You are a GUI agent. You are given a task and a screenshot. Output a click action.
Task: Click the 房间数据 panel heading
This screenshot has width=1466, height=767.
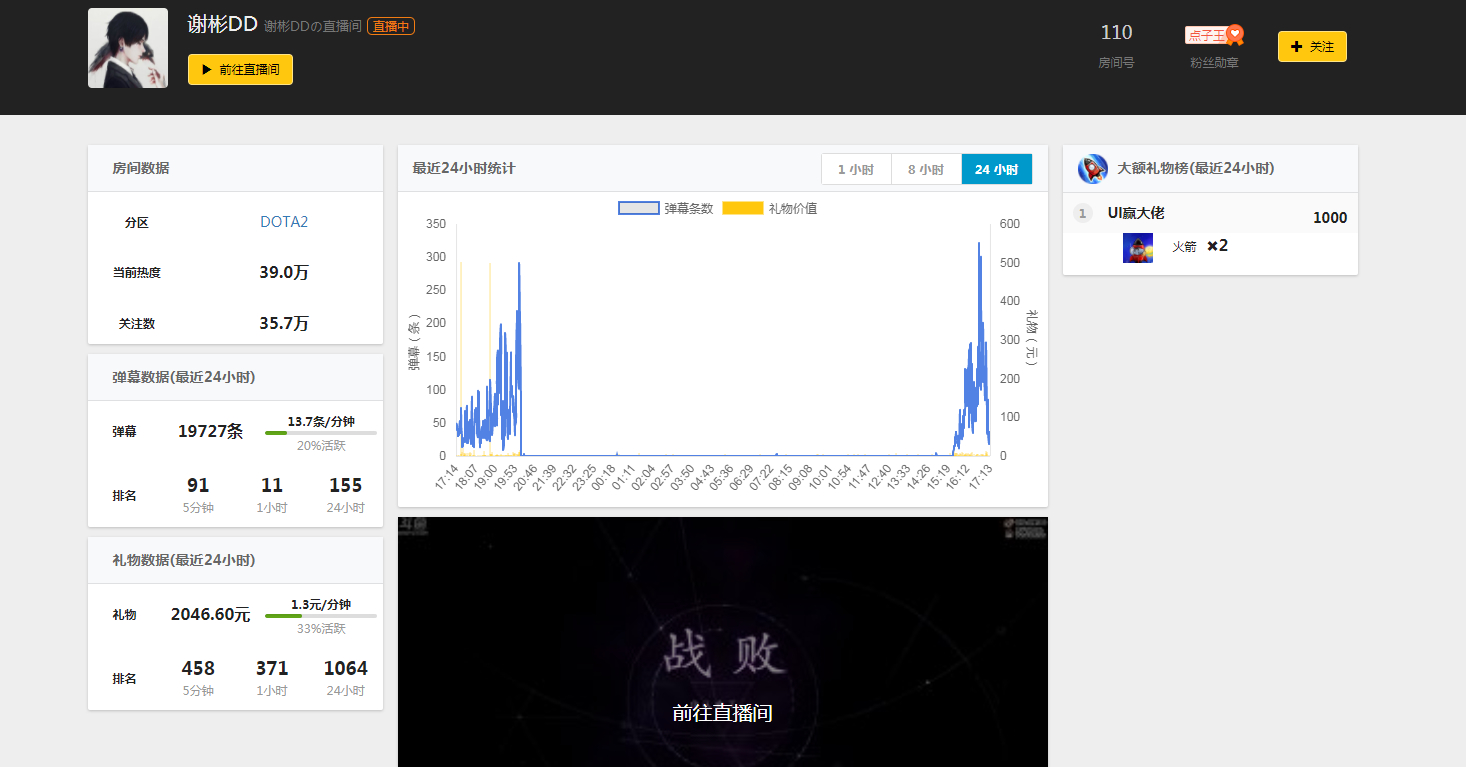click(x=141, y=168)
